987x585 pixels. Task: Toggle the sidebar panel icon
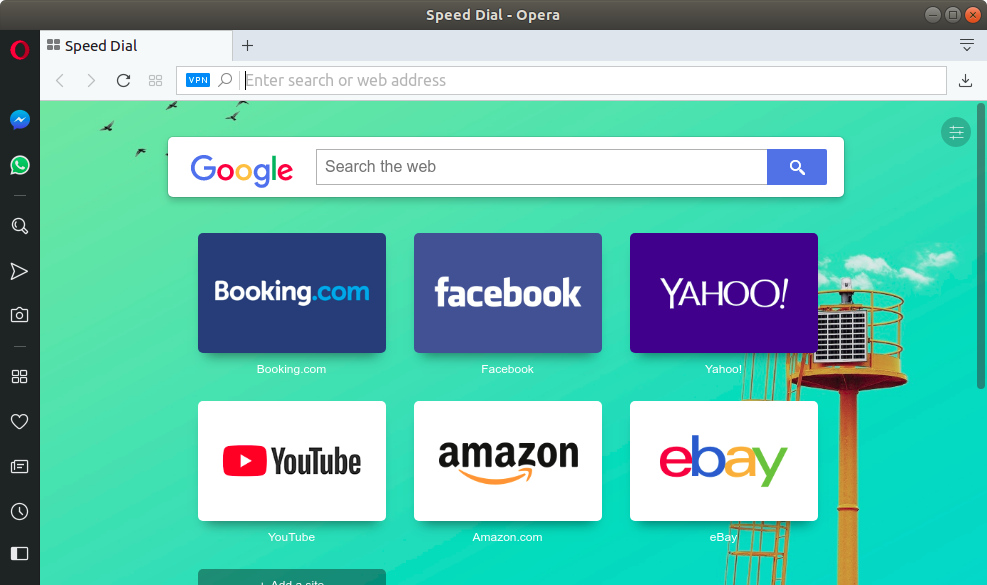pos(20,554)
